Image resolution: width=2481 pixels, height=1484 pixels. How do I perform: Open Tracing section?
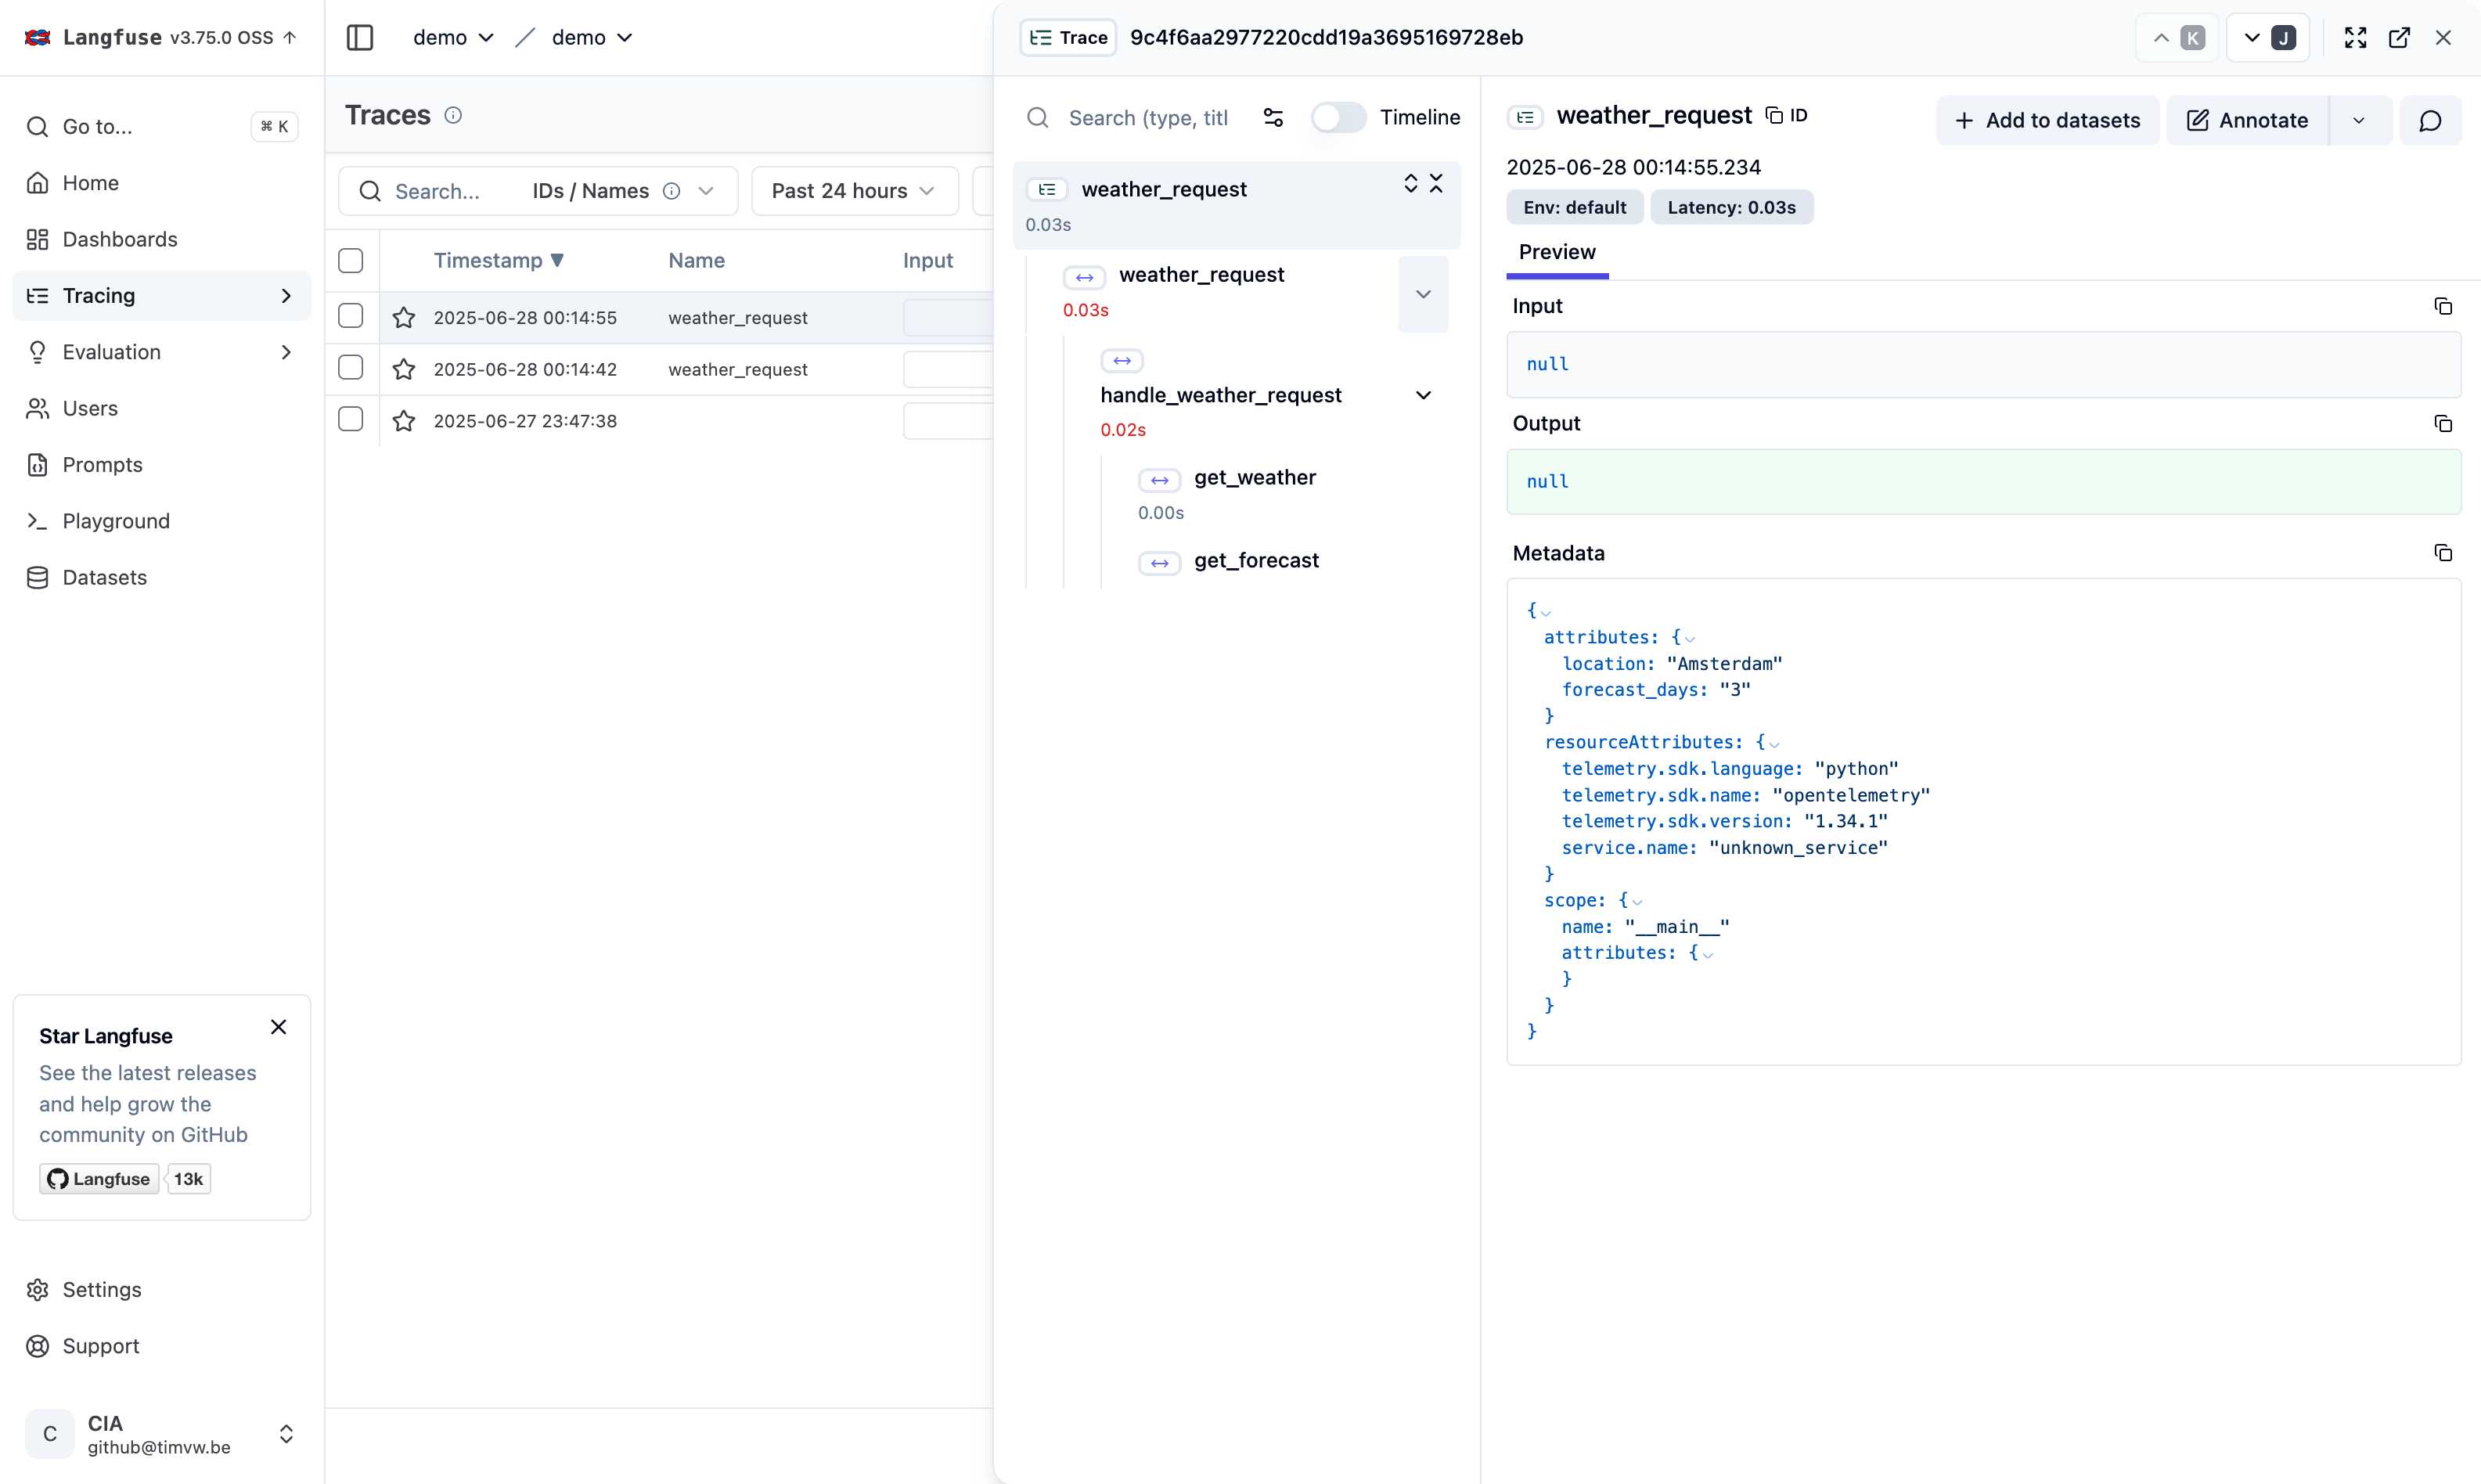click(161, 295)
